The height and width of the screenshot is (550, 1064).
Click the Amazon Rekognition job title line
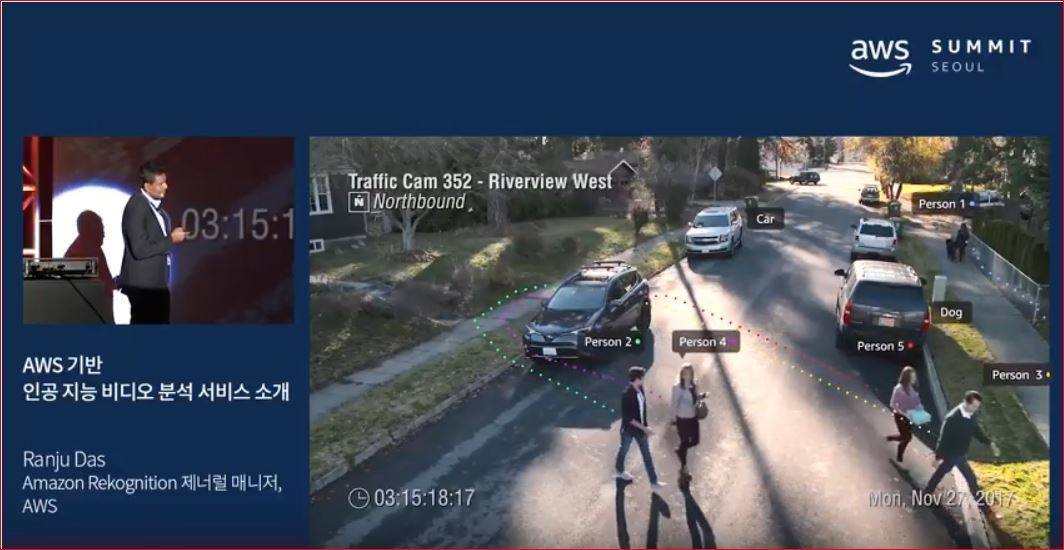pyautogui.click(x=152, y=484)
